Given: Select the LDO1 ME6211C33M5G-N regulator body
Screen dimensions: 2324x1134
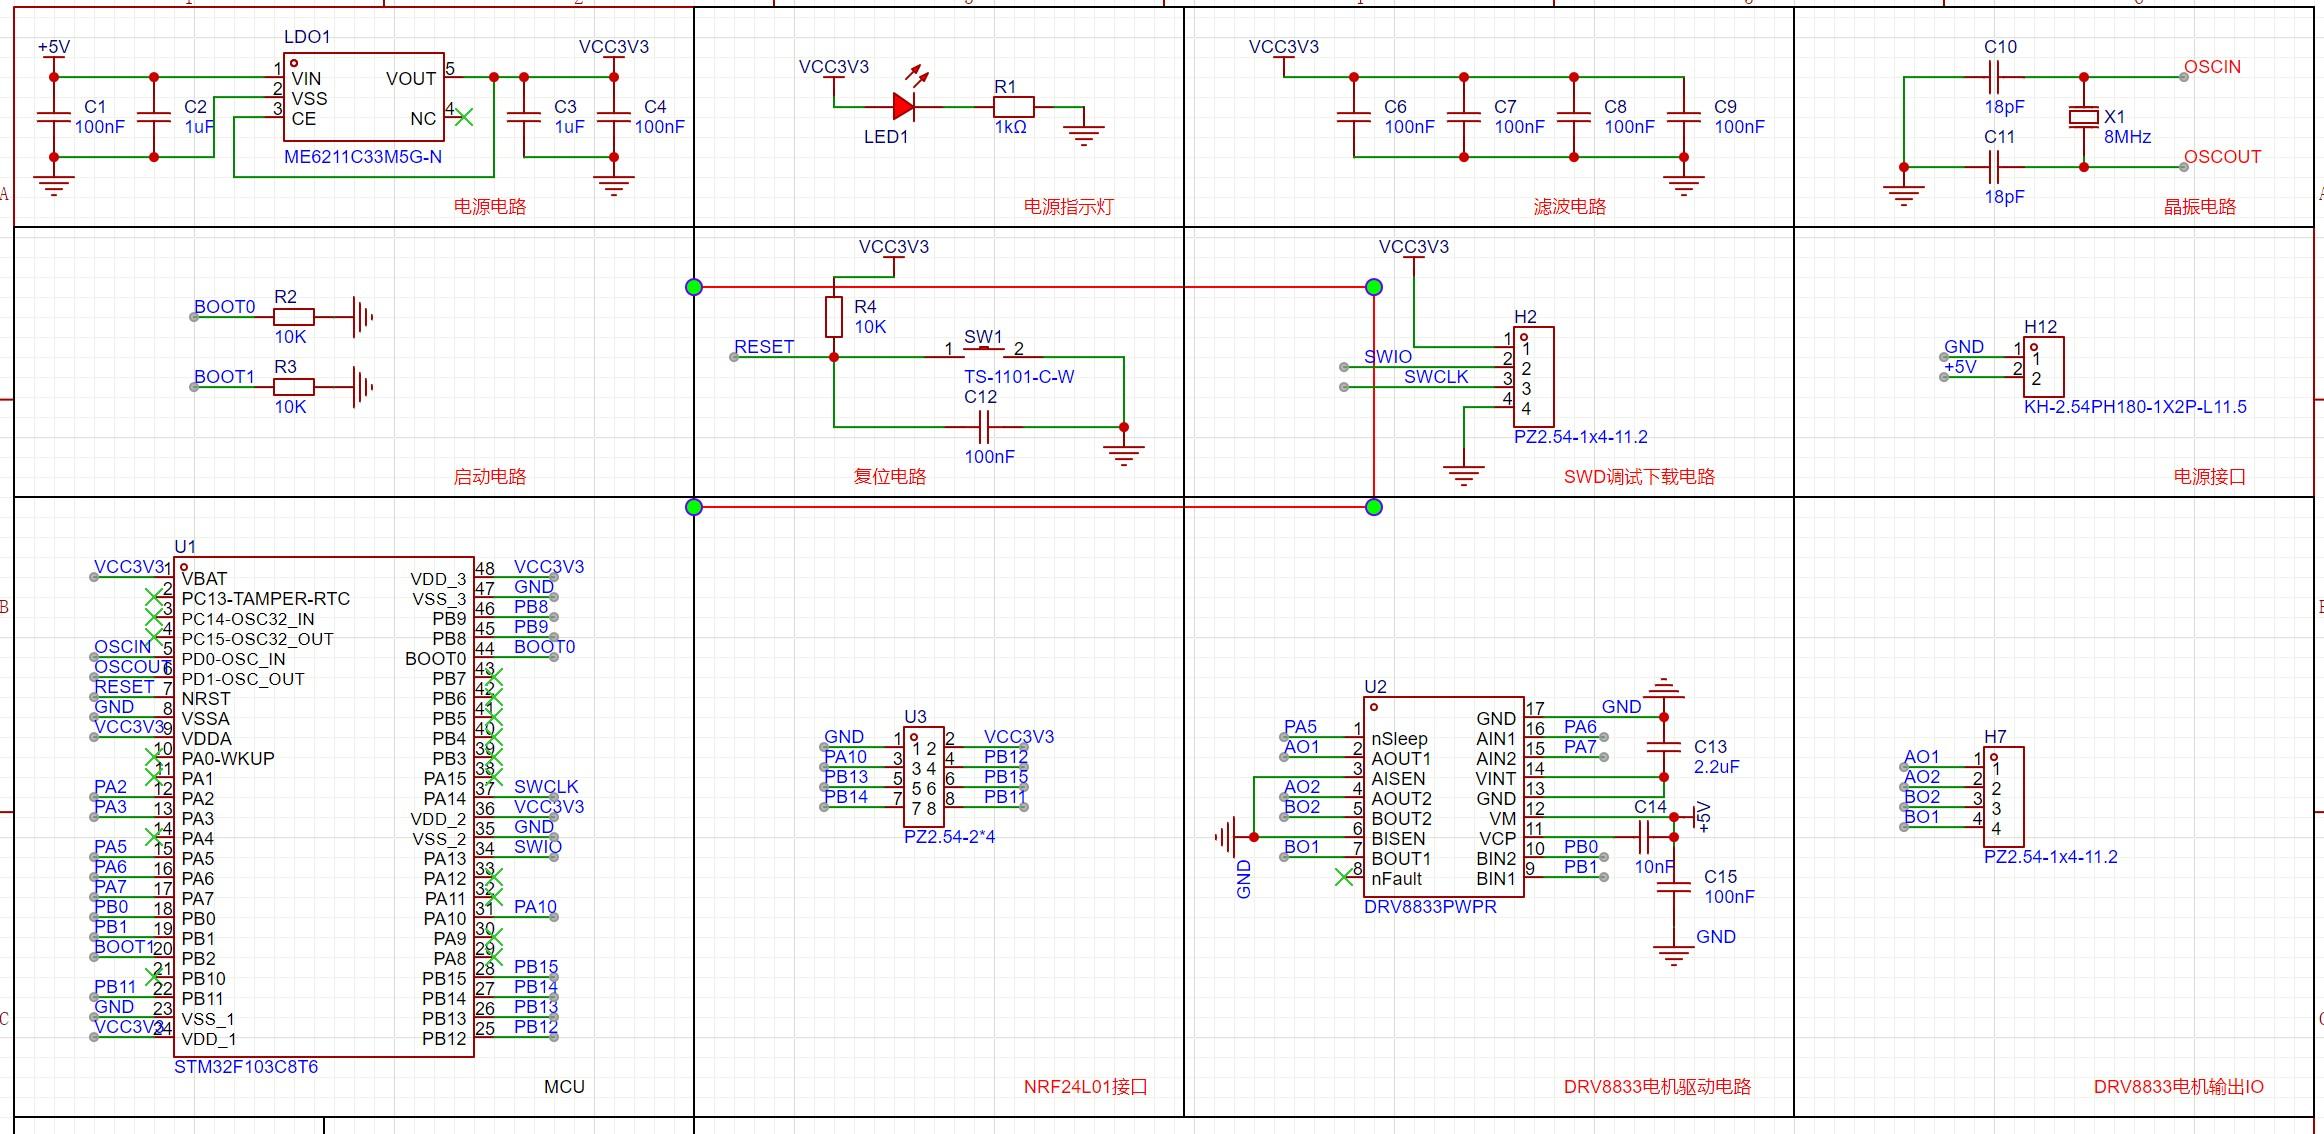Looking at the screenshot, I should [x=363, y=98].
